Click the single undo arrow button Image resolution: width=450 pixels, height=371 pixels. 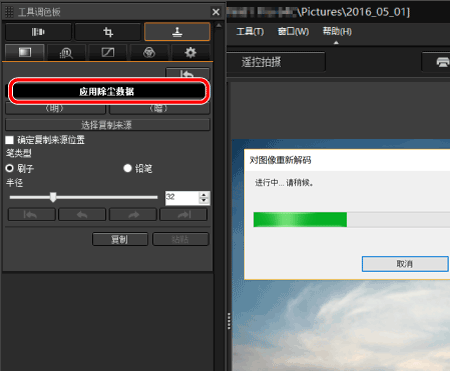point(82,214)
